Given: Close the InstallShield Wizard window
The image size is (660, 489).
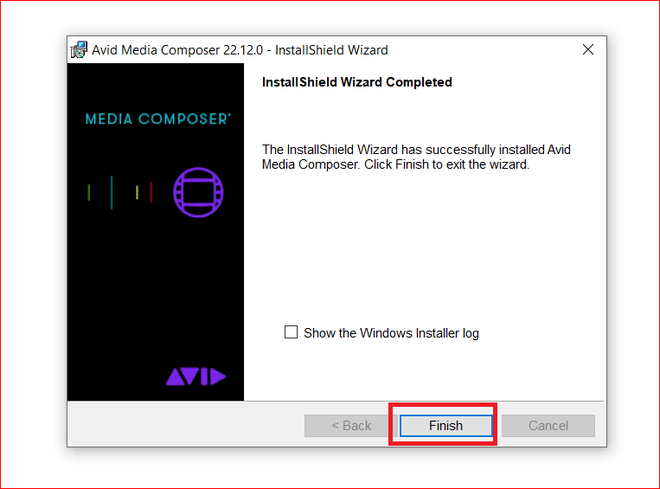Looking at the screenshot, I should click(x=588, y=50).
